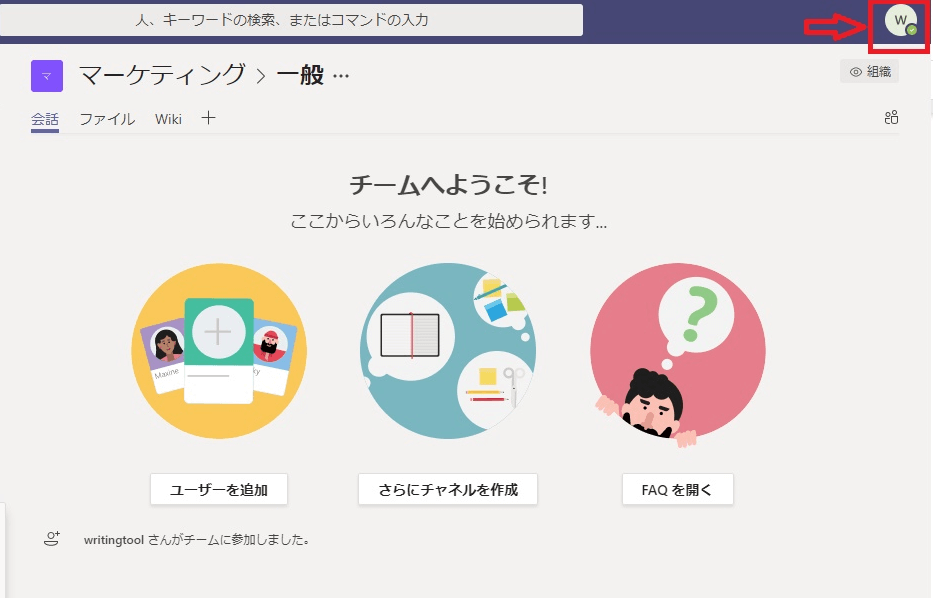Add a new tab with plus icon
The width and height of the screenshot is (933, 598).
[x=208, y=118]
